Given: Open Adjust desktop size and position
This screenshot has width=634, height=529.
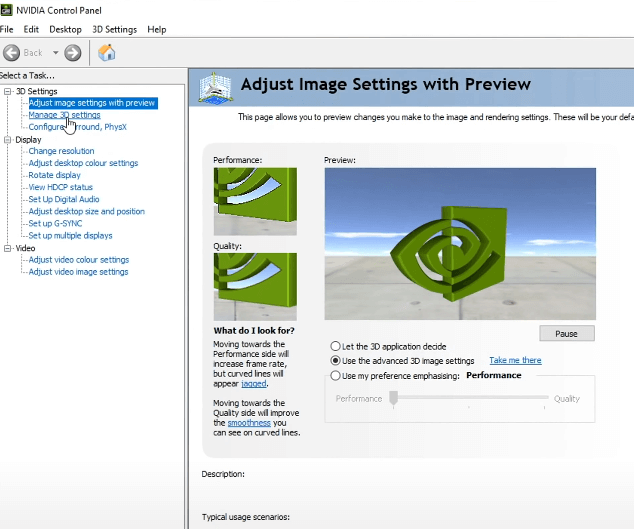Looking at the screenshot, I should coord(87,212).
